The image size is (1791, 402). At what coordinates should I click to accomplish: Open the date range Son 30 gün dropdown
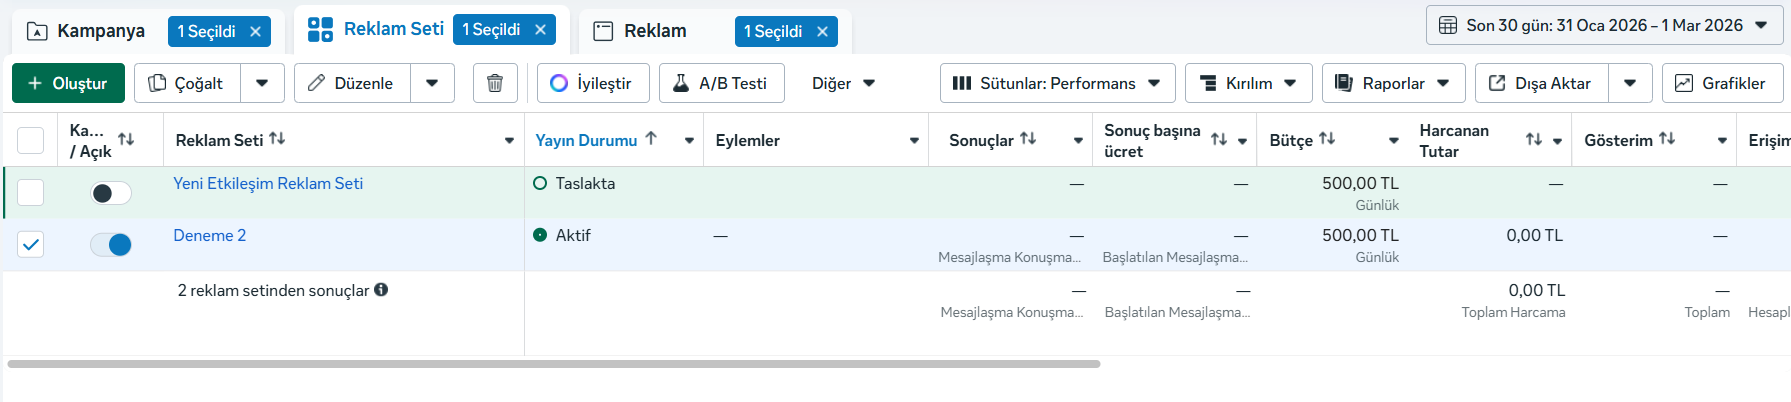(x=1603, y=26)
